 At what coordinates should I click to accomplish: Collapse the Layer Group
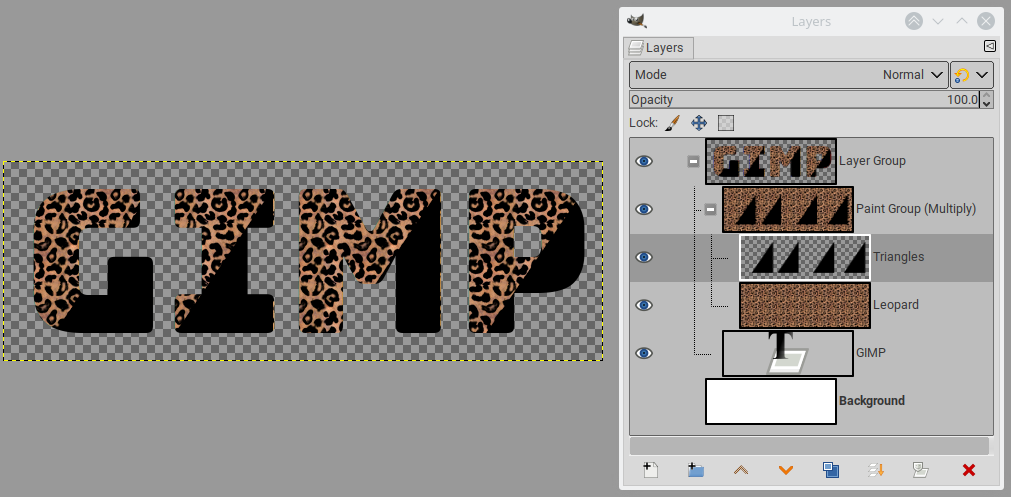693,161
